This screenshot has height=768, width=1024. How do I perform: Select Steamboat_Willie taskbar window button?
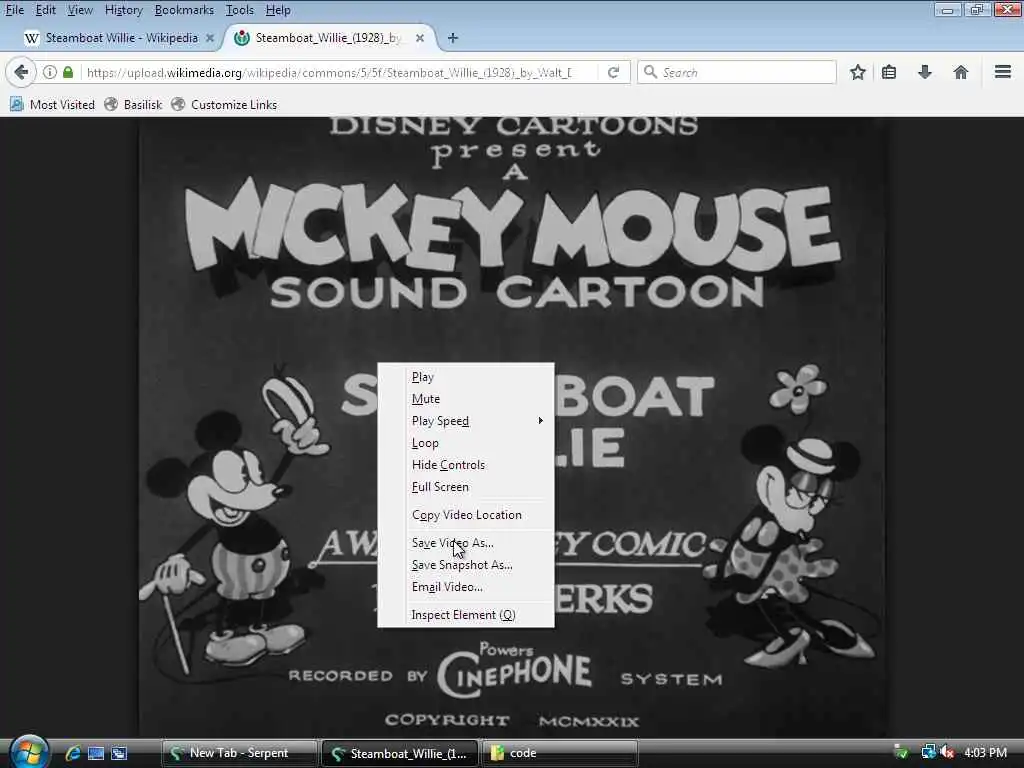[x=400, y=753]
